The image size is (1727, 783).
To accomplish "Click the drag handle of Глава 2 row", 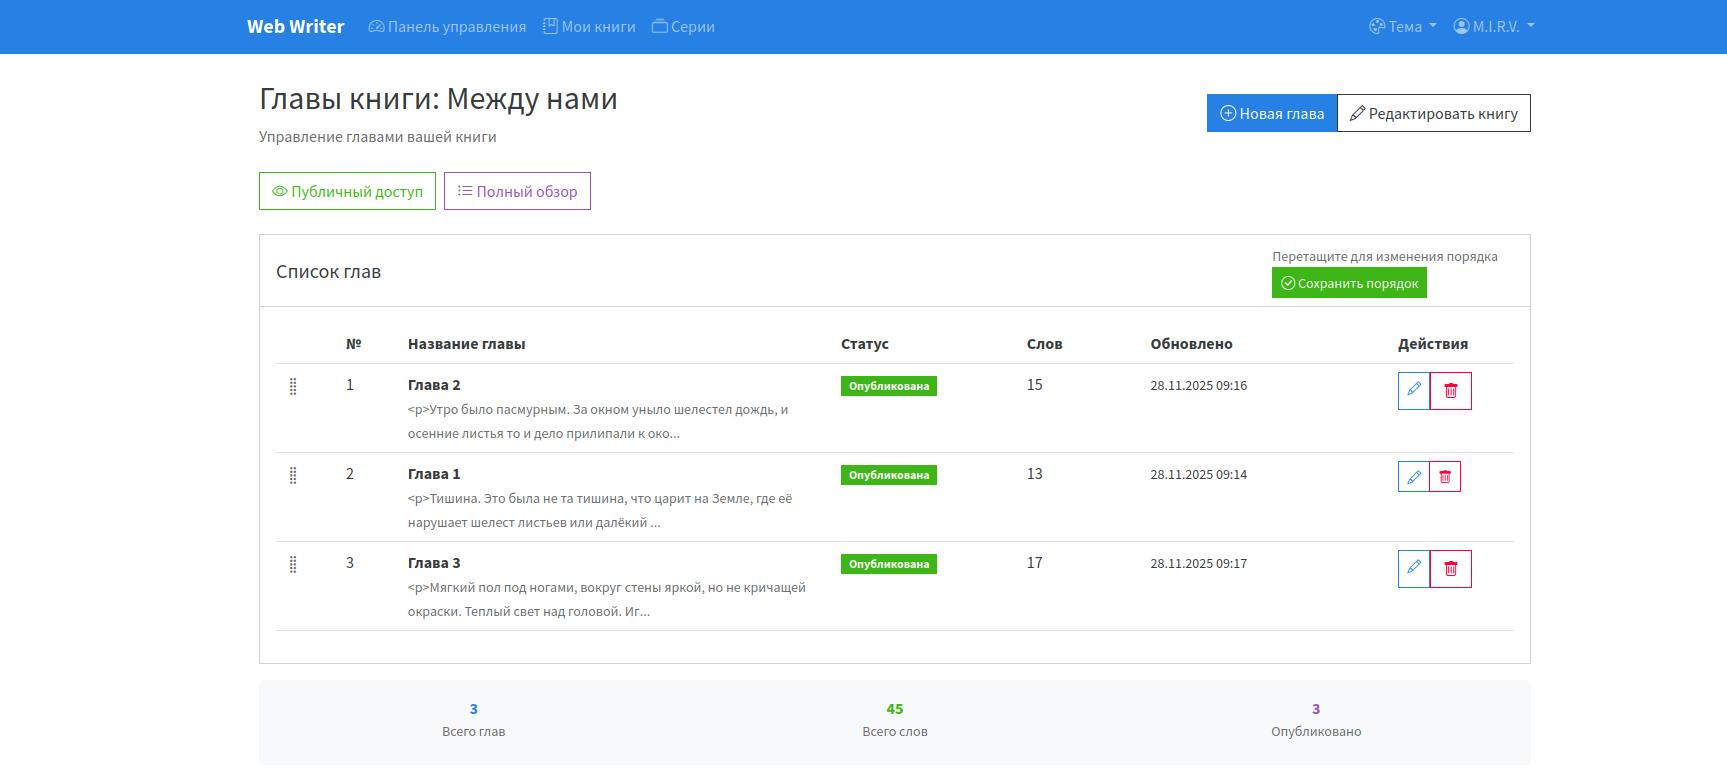I will point(293,386).
